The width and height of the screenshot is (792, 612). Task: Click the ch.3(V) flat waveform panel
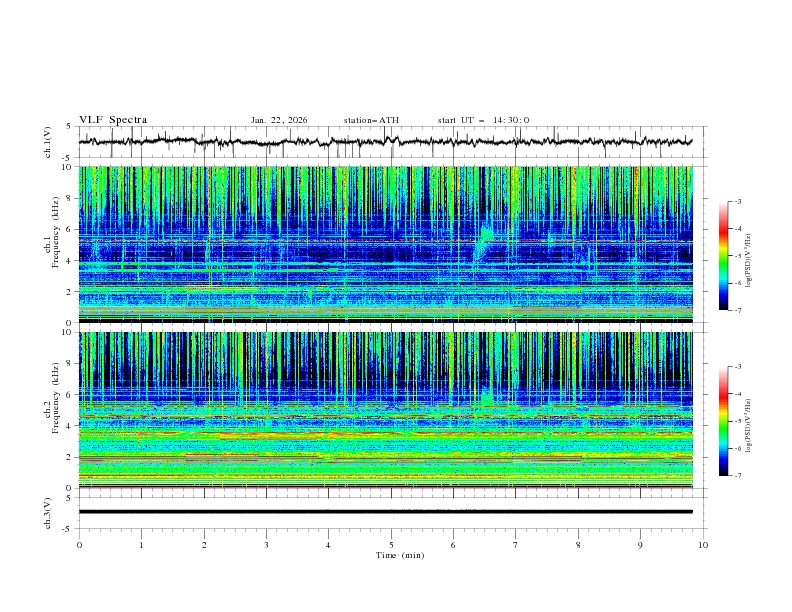393,513
